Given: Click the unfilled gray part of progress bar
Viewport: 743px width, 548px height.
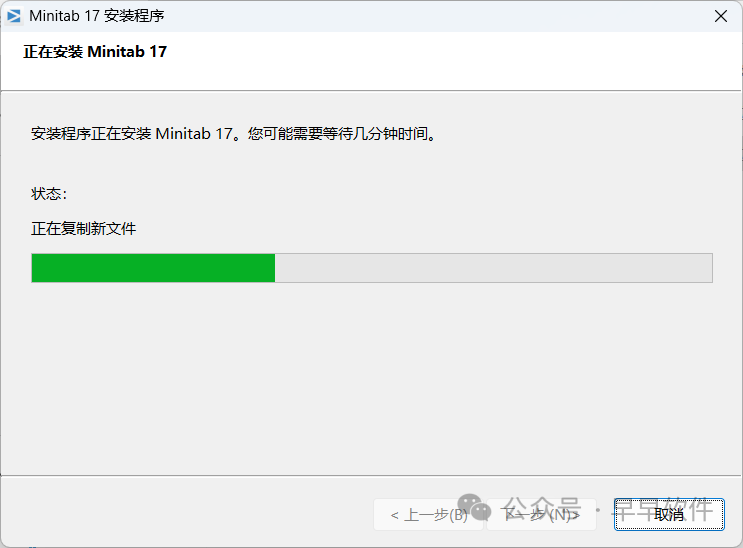Looking at the screenshot, I should point(493,268).
